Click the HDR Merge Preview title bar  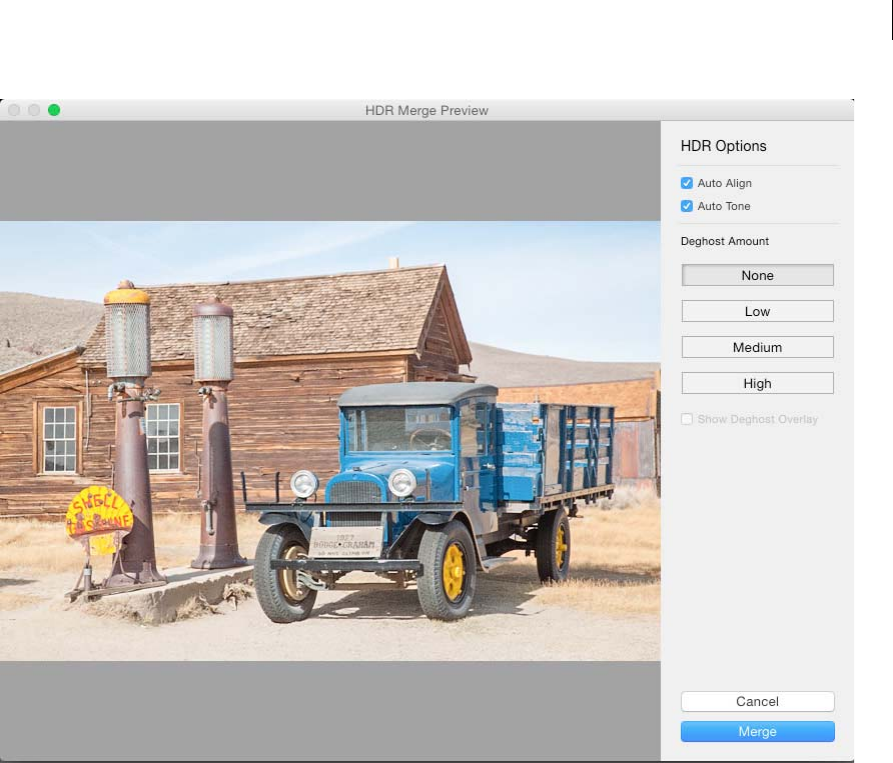pos(427,110)
